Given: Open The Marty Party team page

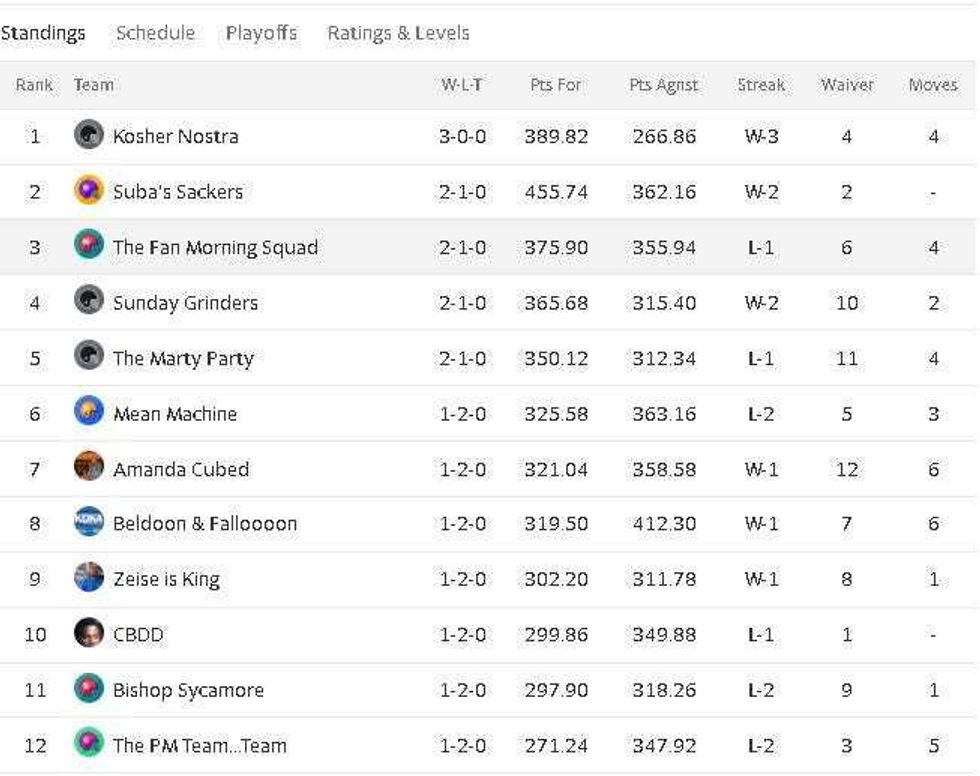Looking at the screenshot, I should click(183, 359).
